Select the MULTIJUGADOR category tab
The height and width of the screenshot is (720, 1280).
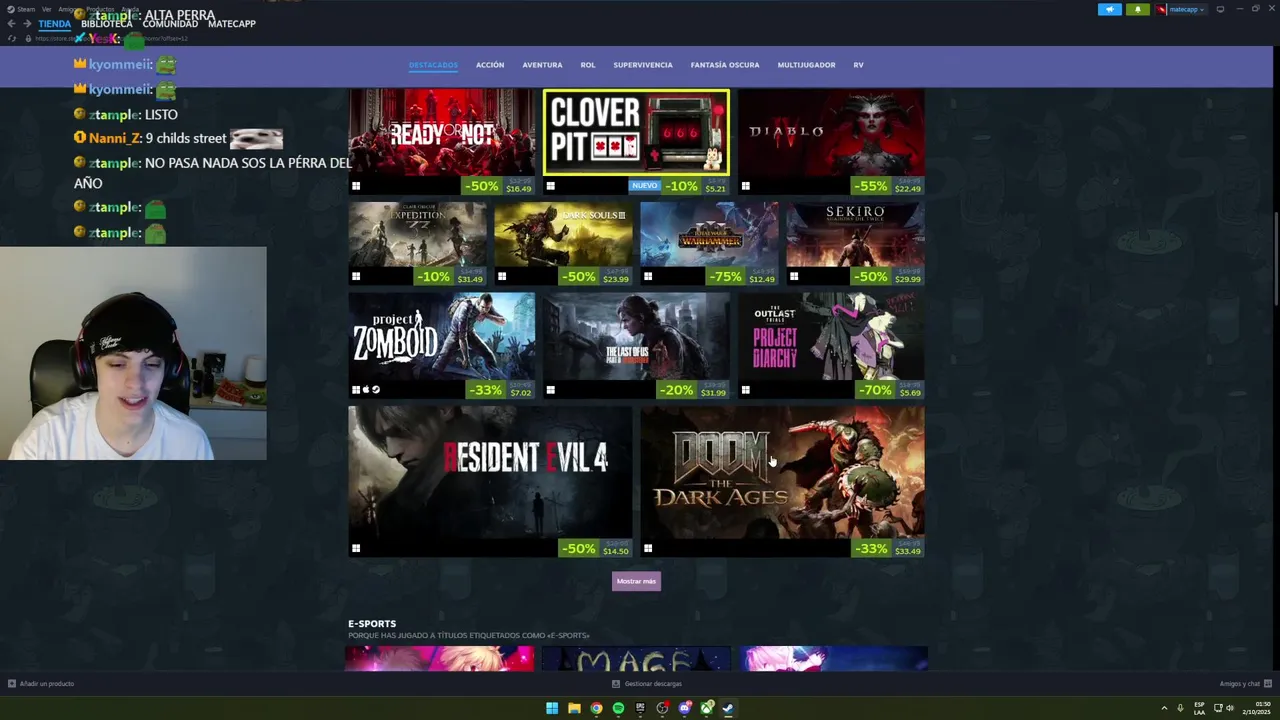pyautogui.click(x=806, y=65)
